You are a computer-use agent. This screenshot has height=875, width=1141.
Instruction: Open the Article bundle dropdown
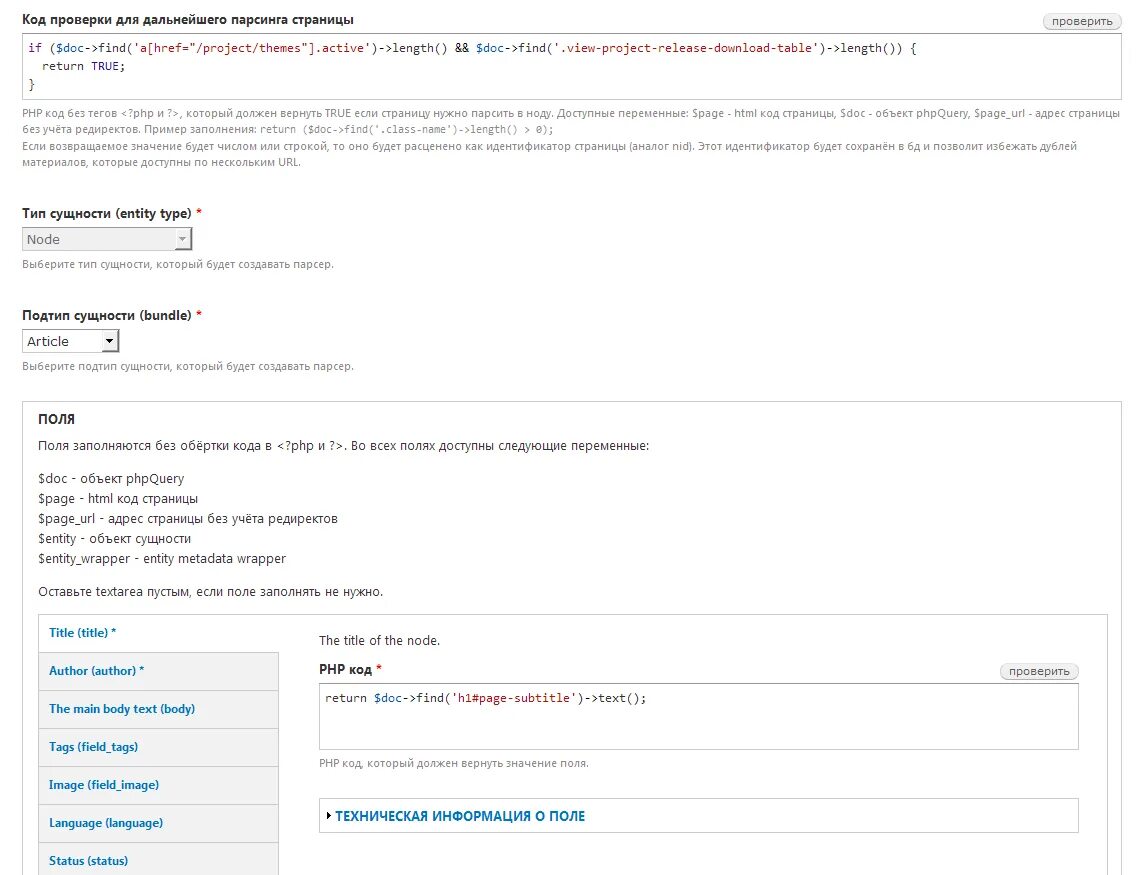(70, 341)
